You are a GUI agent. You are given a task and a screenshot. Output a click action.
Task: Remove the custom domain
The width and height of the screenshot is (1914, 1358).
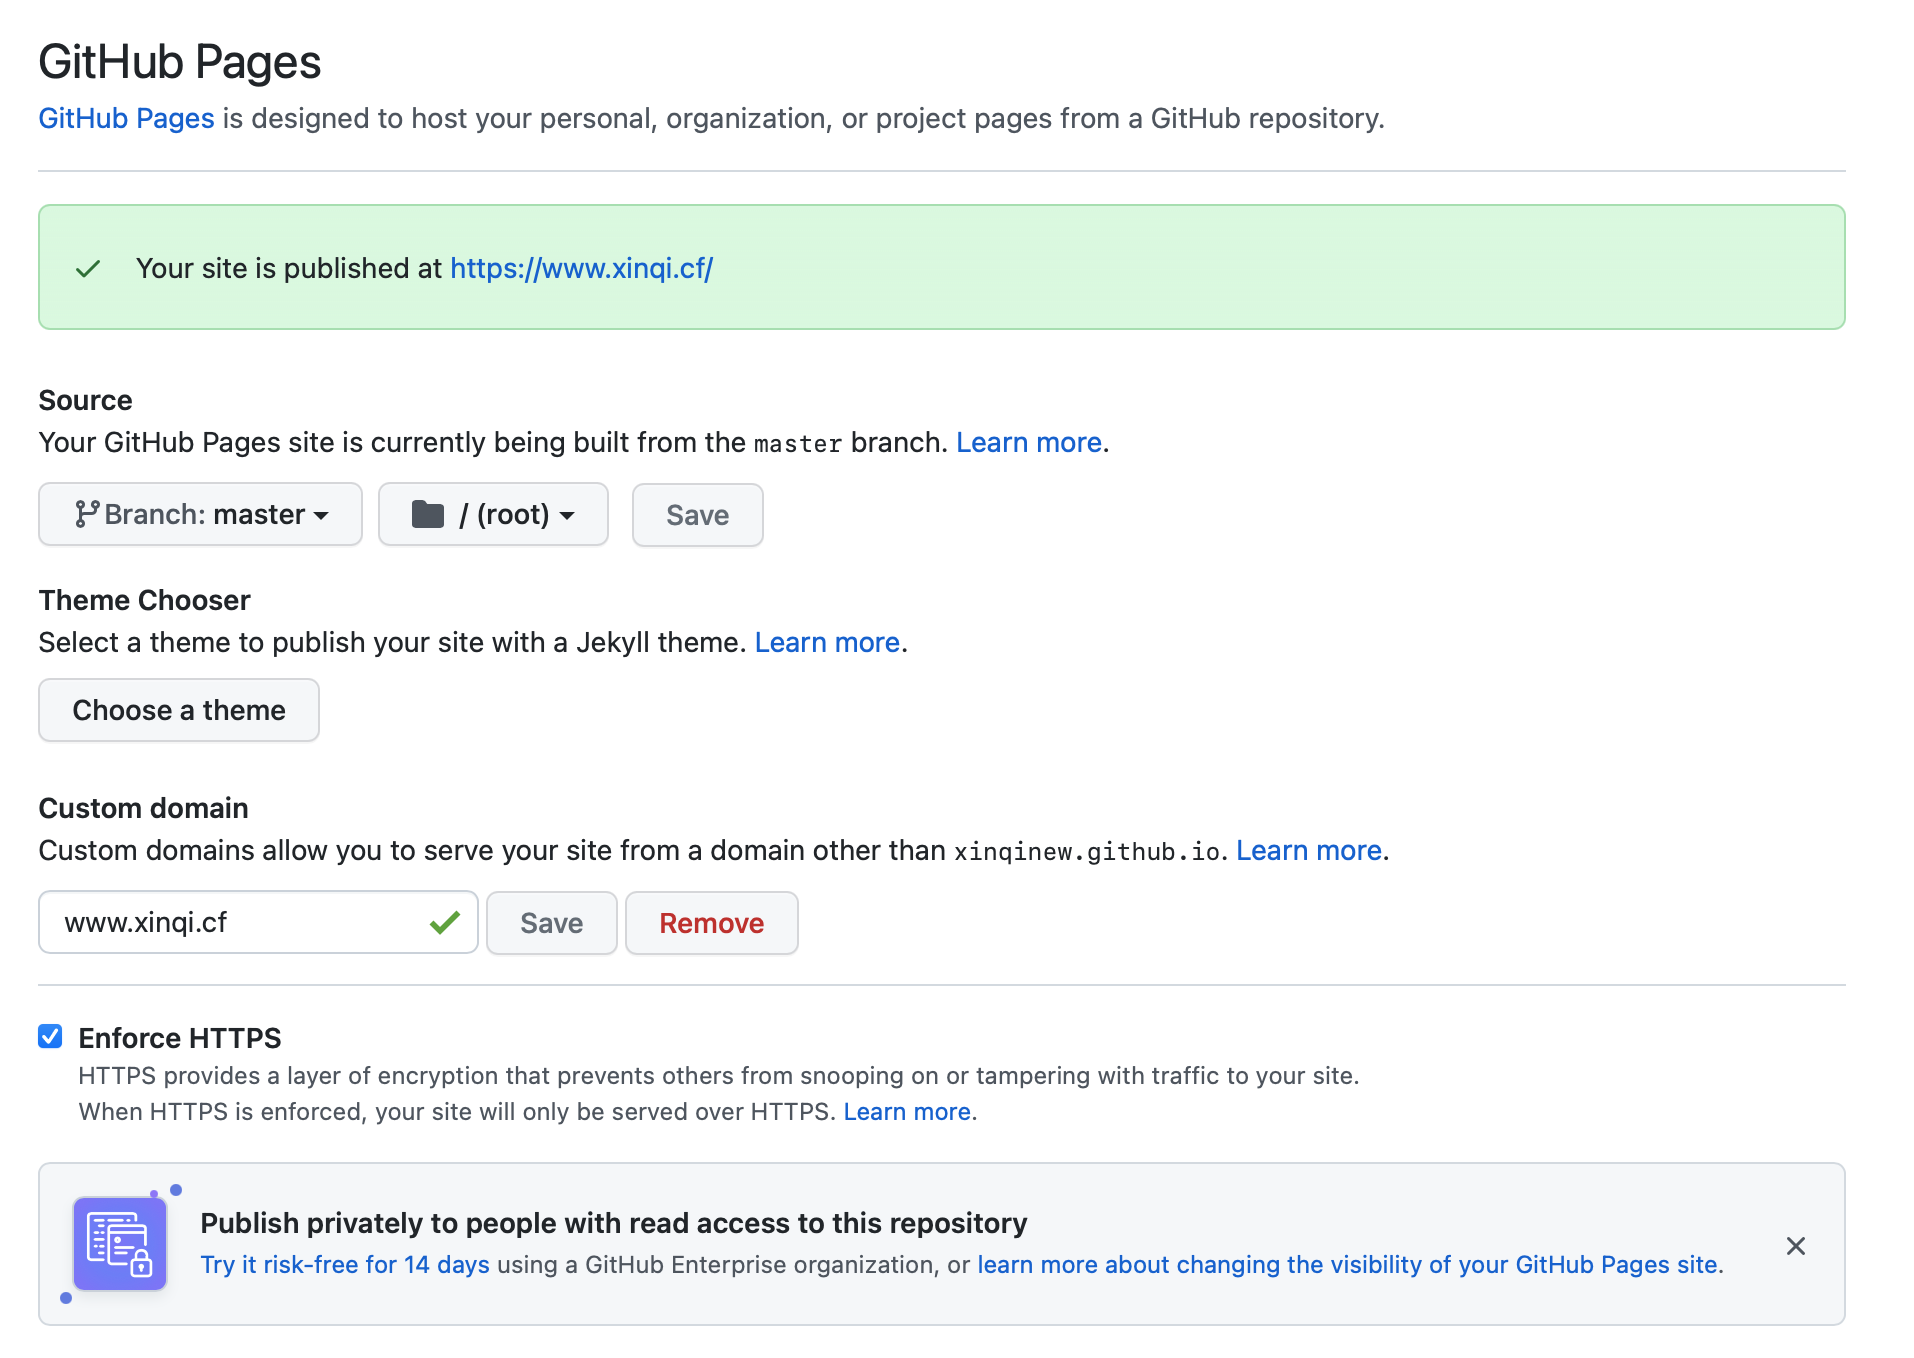click(711, 923)
